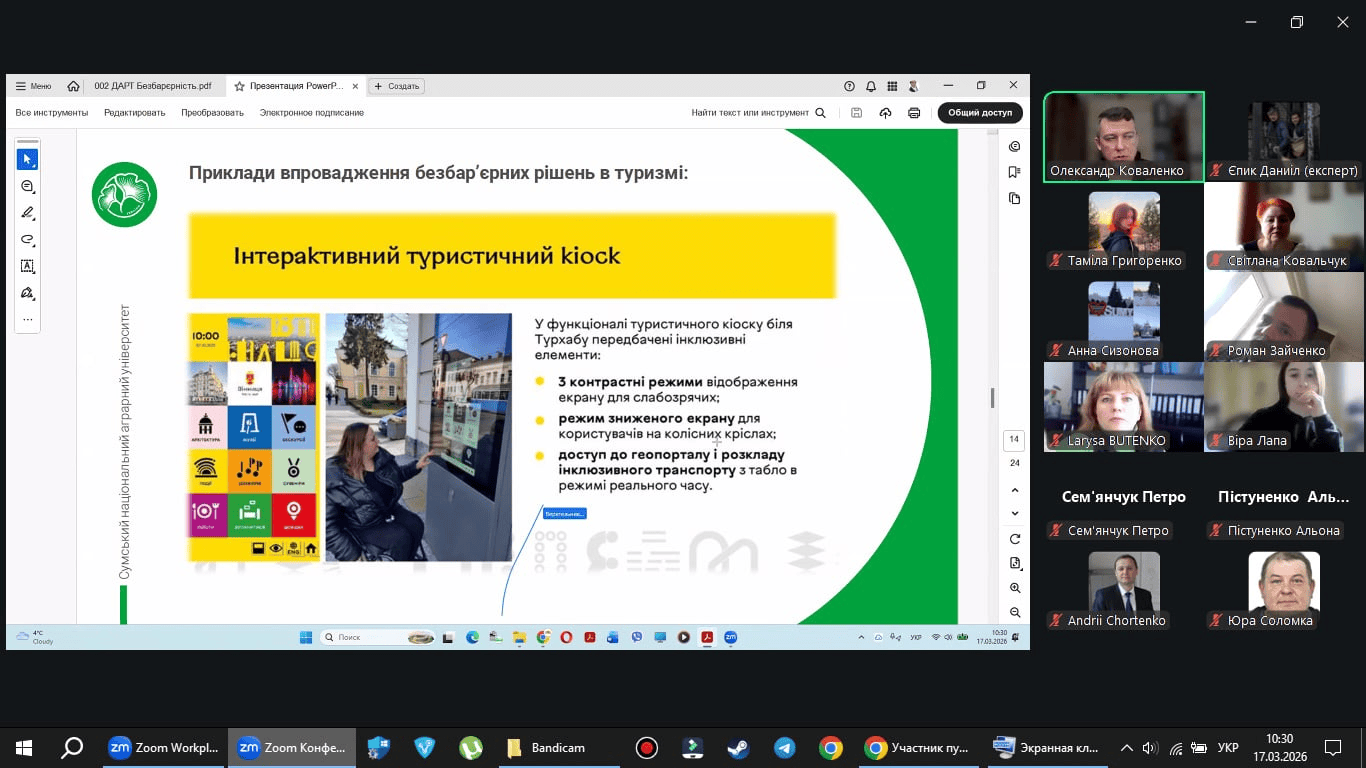Go to next page with down chevron
The width and height of the screenshot is (1366, 768).
point(1014,513)
